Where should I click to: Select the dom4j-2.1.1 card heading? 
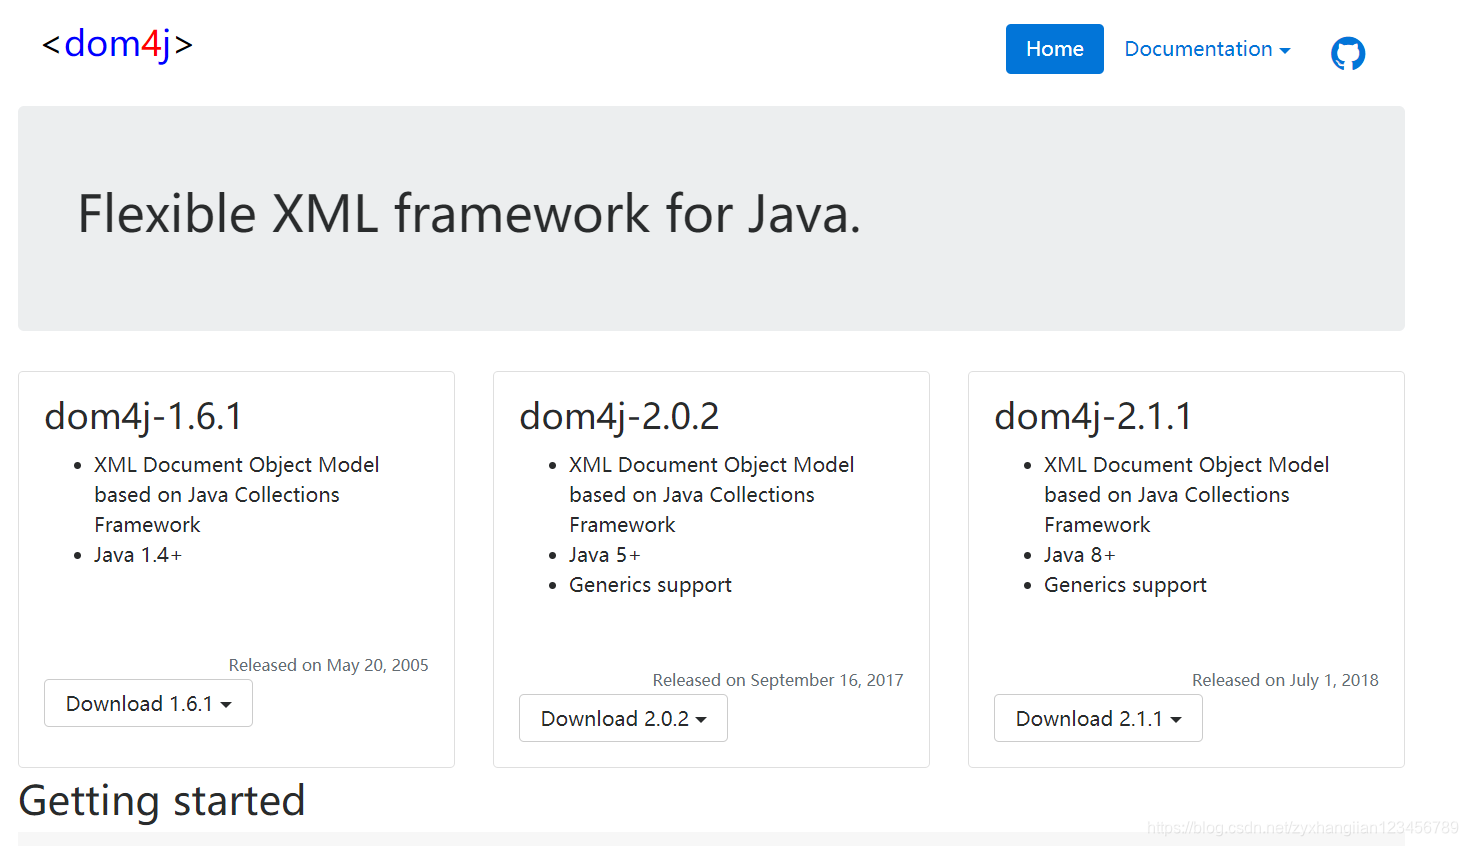(x=1093, y=416)
